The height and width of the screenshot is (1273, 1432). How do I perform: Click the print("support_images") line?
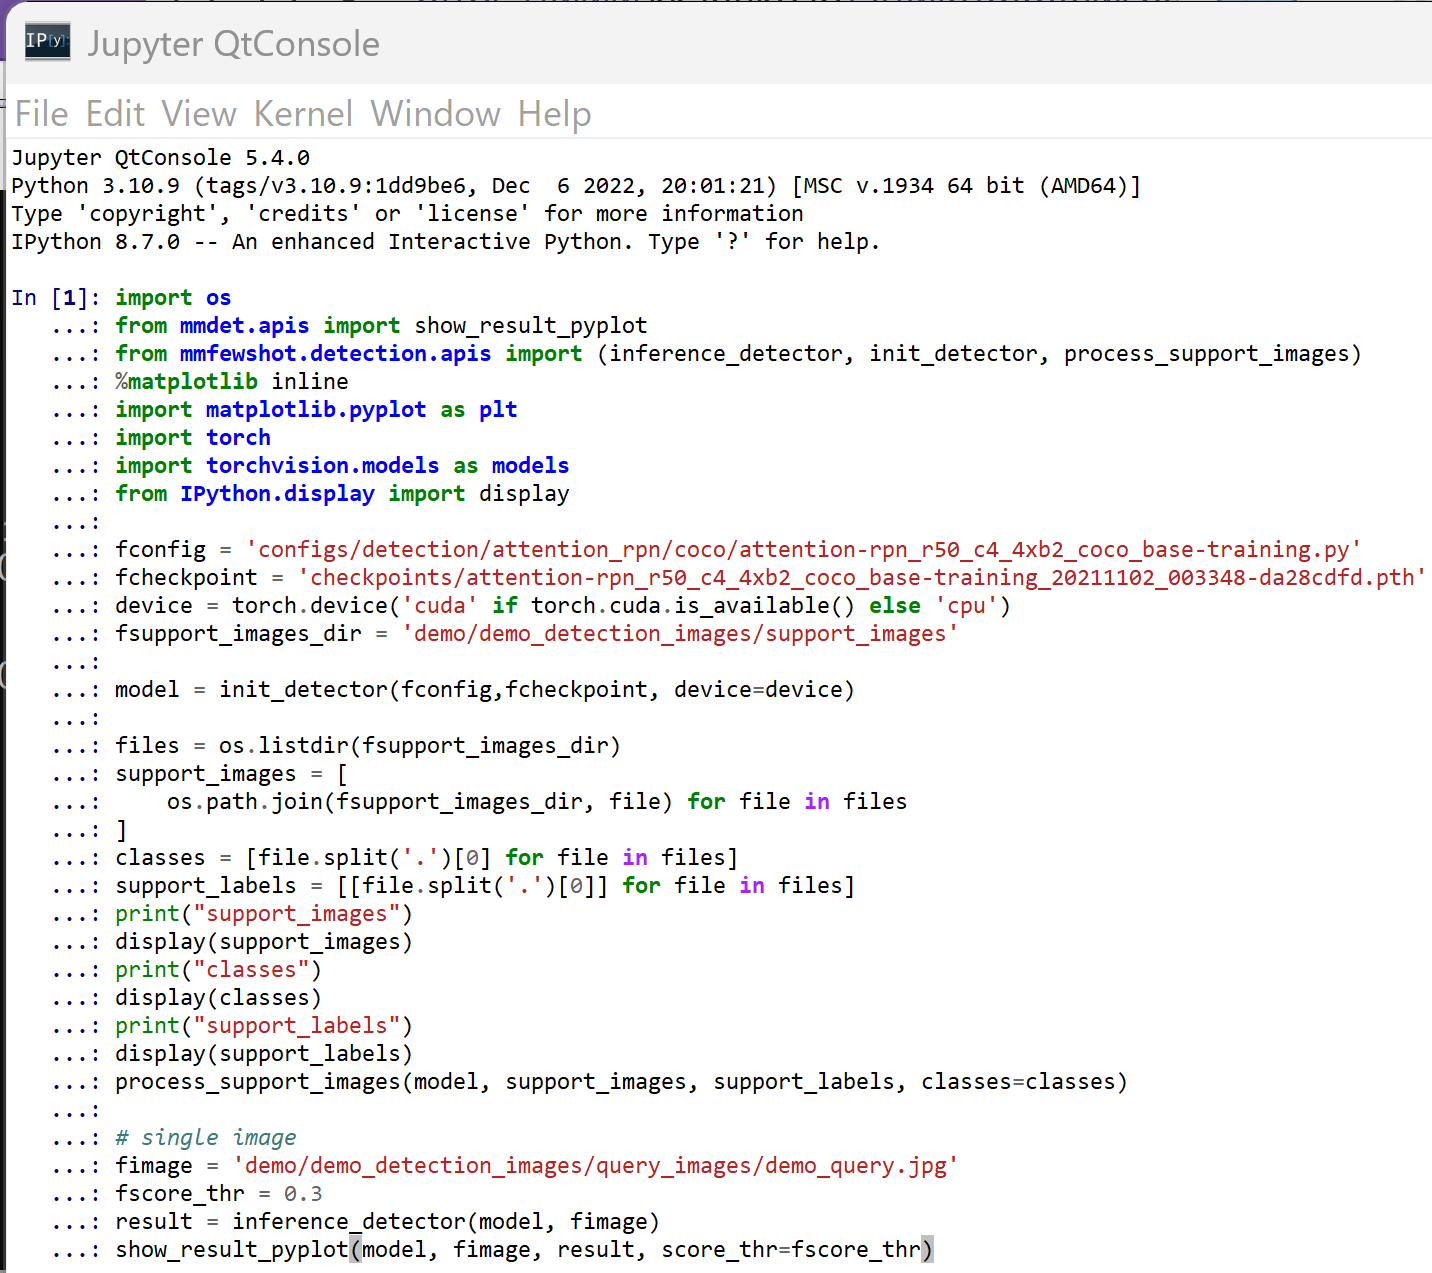point(264,914)
